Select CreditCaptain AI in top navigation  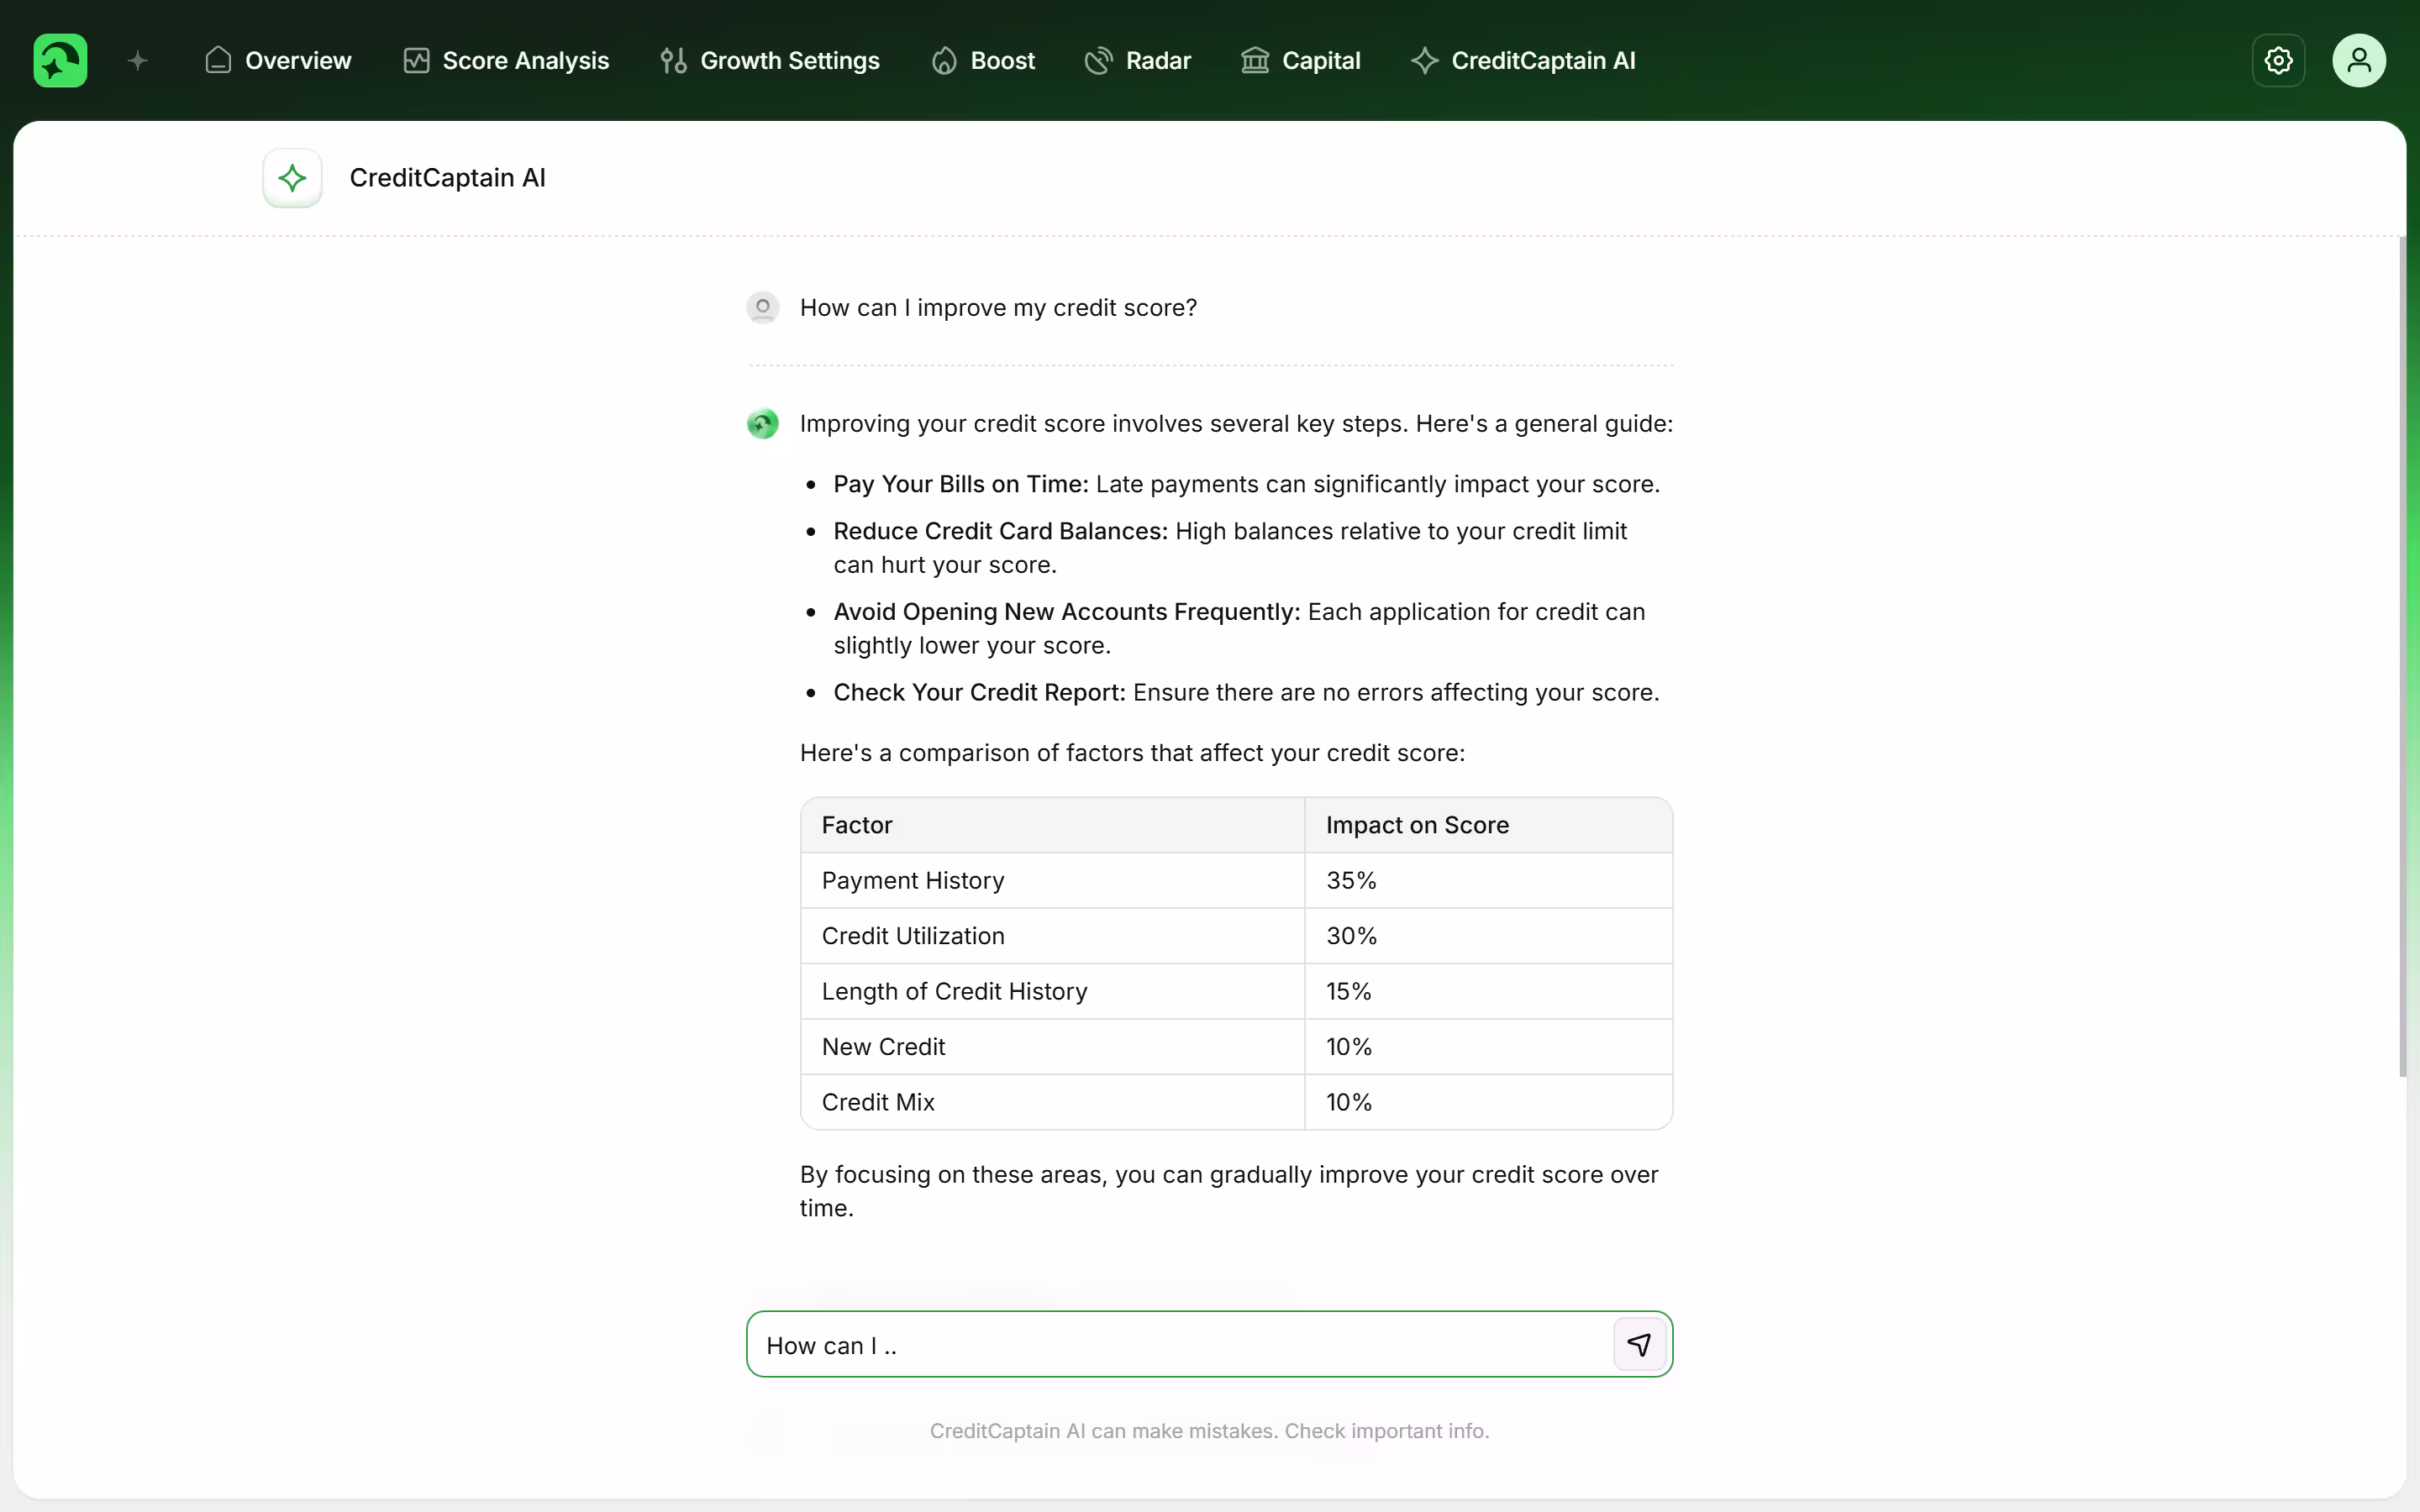click(1523, 61)
